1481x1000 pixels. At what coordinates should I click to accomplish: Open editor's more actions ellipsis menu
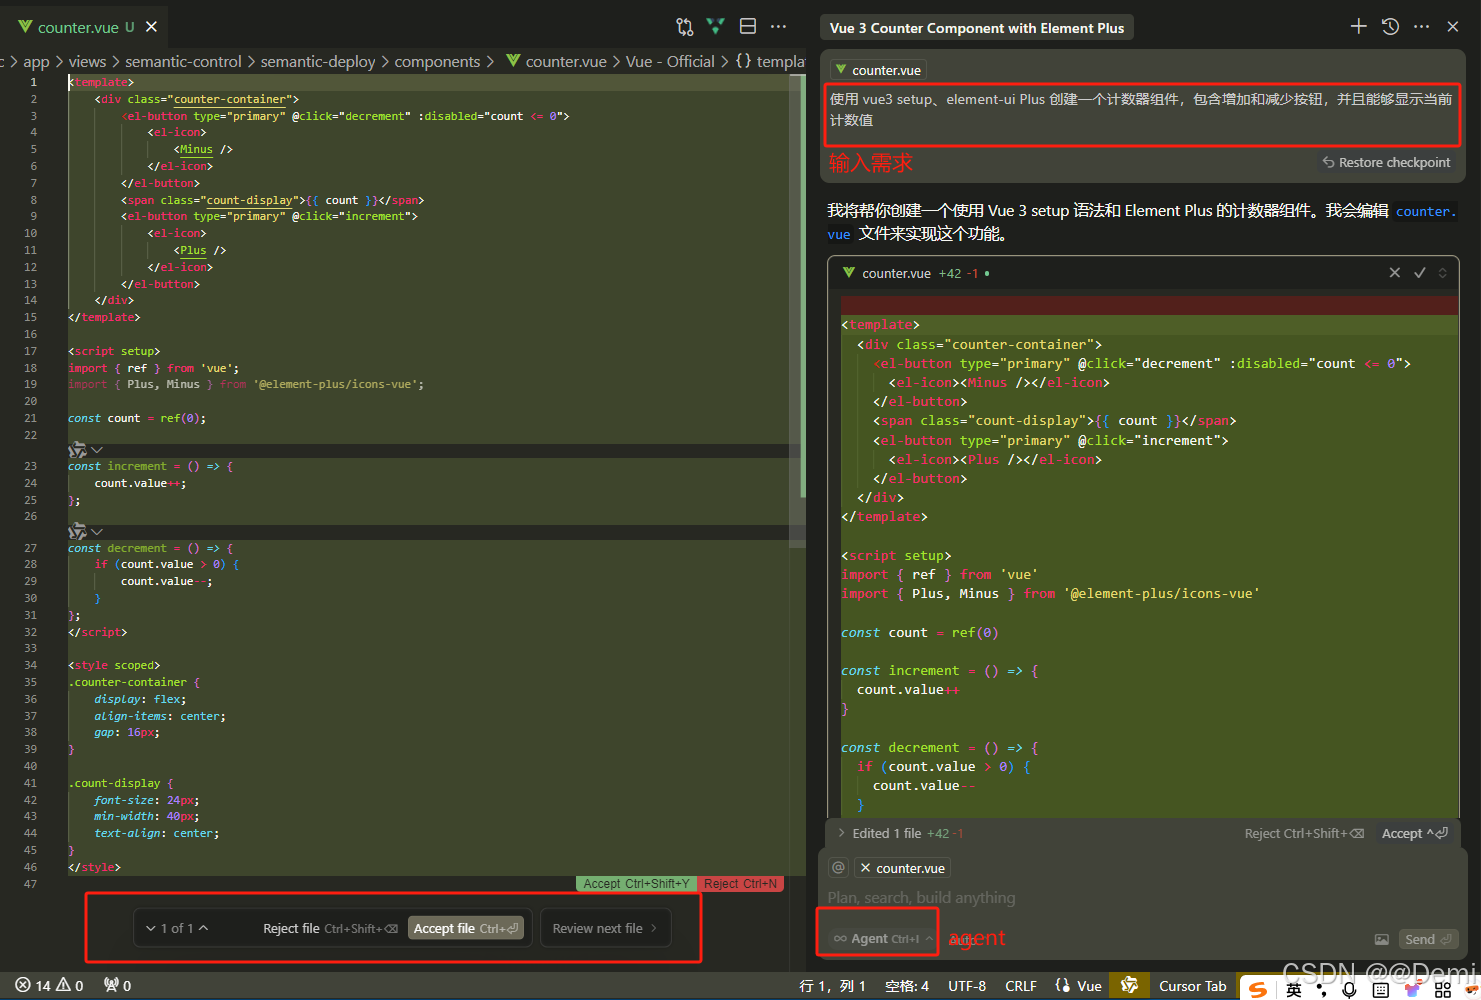pos(779,27)
